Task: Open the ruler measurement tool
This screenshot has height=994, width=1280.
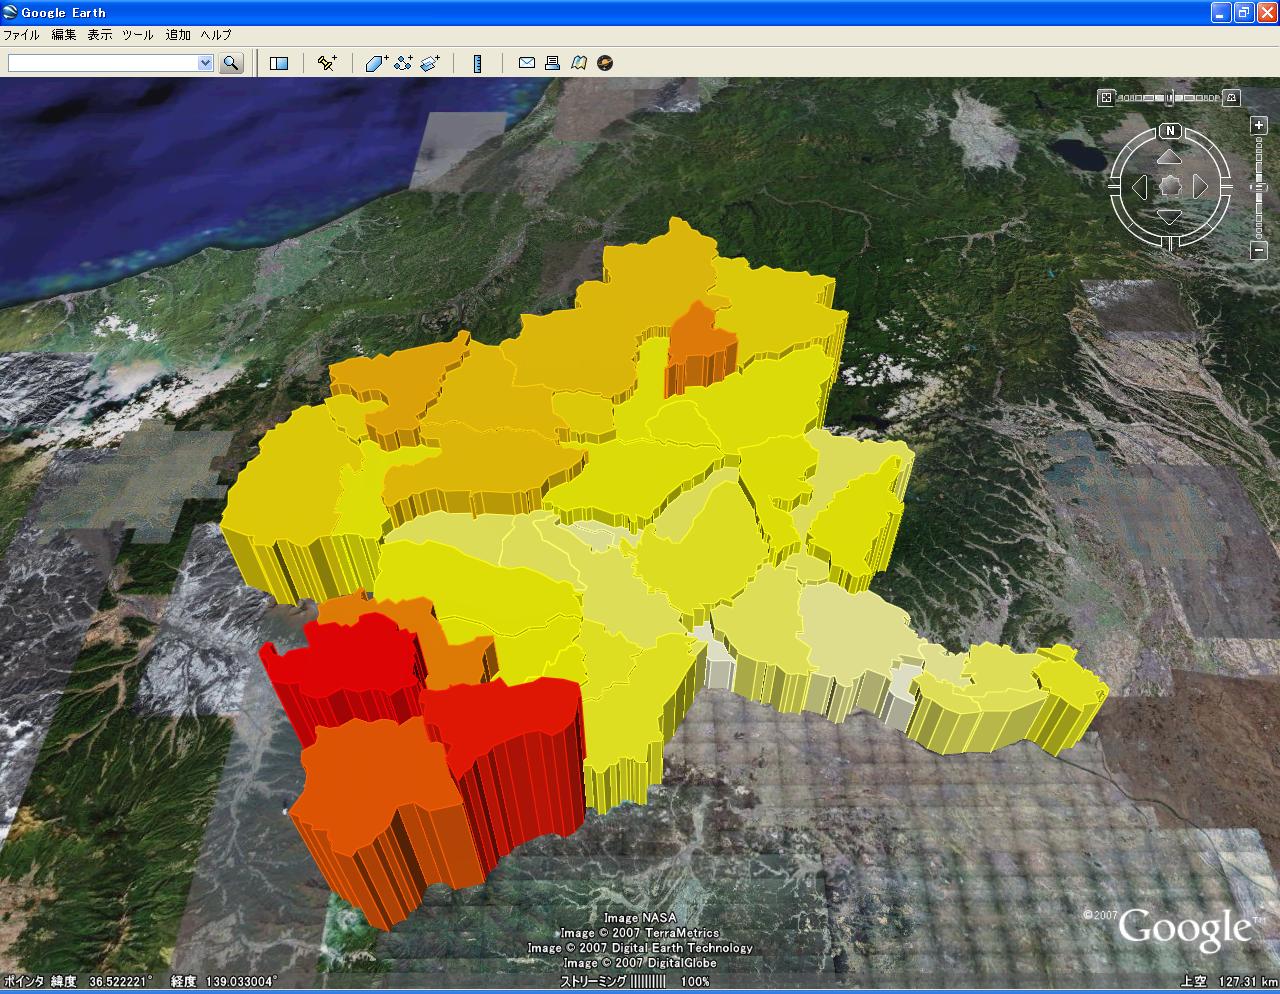Action: tap(478, 63)
